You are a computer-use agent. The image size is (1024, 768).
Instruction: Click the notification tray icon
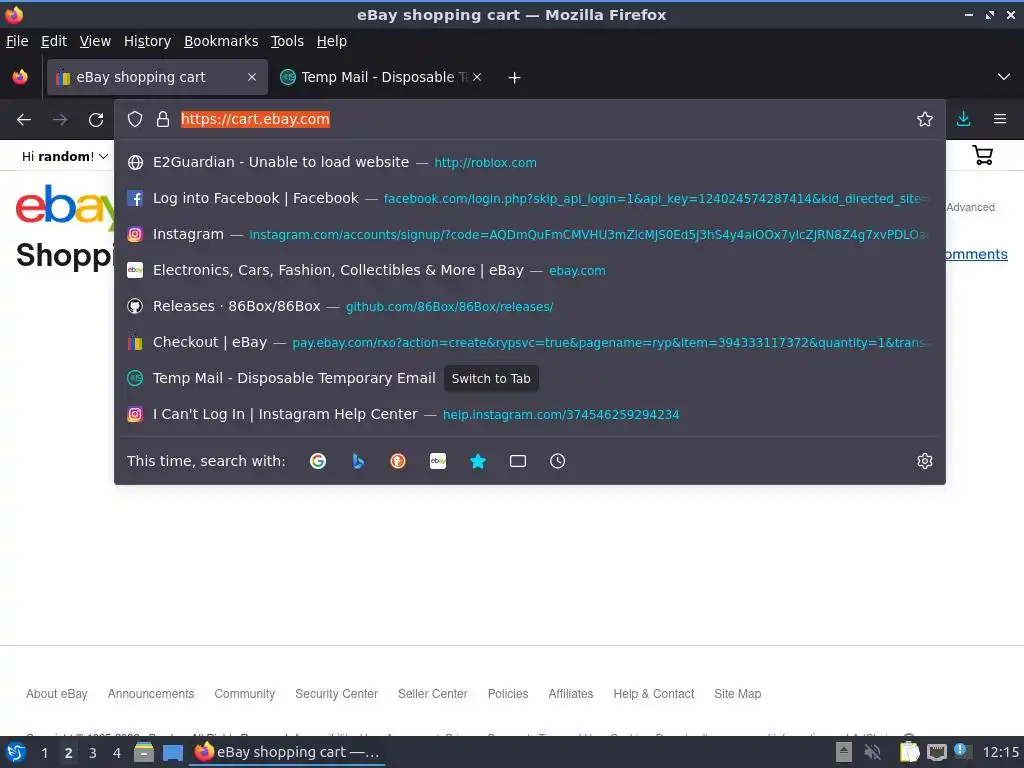[x=962, y=751]
